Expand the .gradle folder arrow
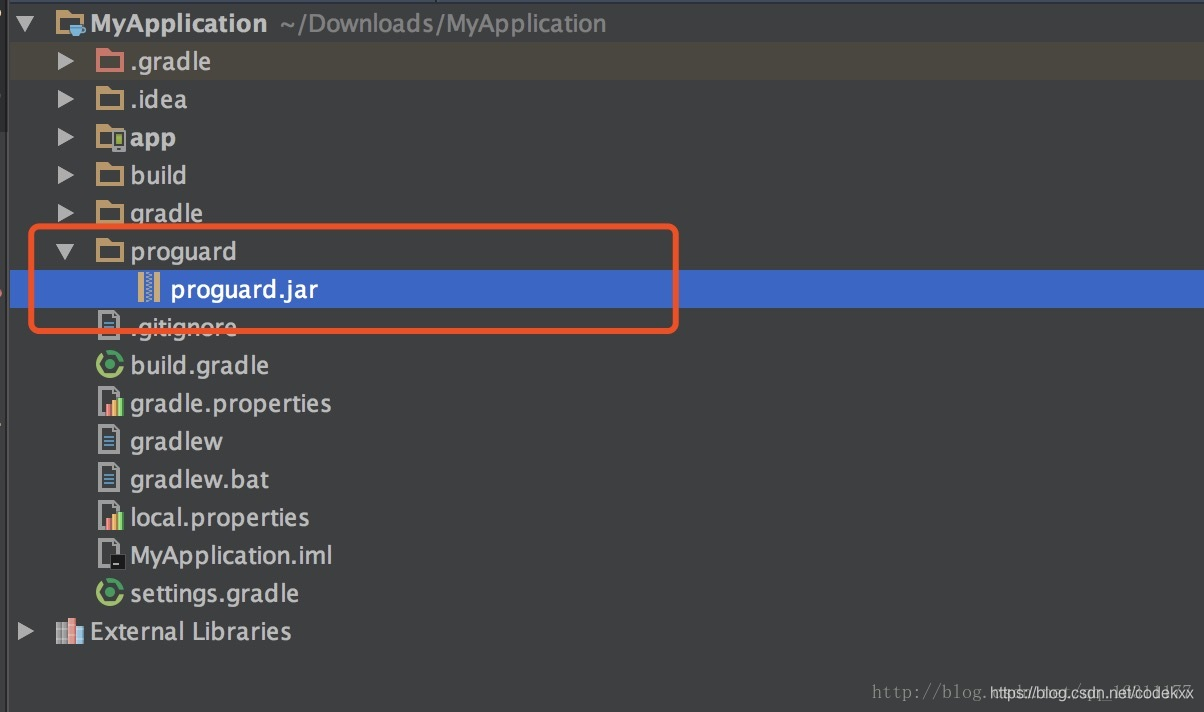 pyautogui.click(x=66, y=62)
